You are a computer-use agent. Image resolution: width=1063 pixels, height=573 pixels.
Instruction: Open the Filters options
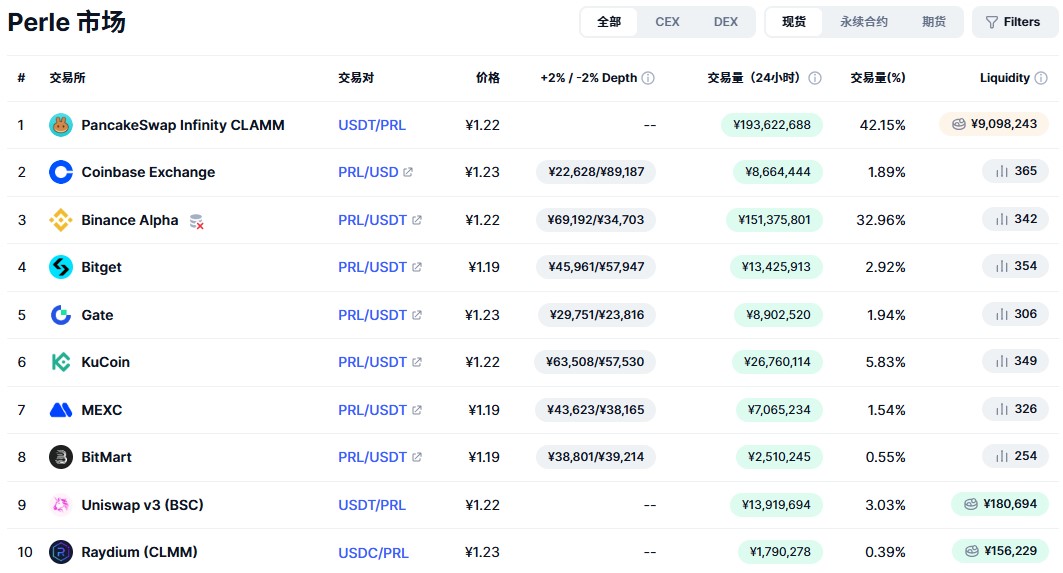point(1013,22)
